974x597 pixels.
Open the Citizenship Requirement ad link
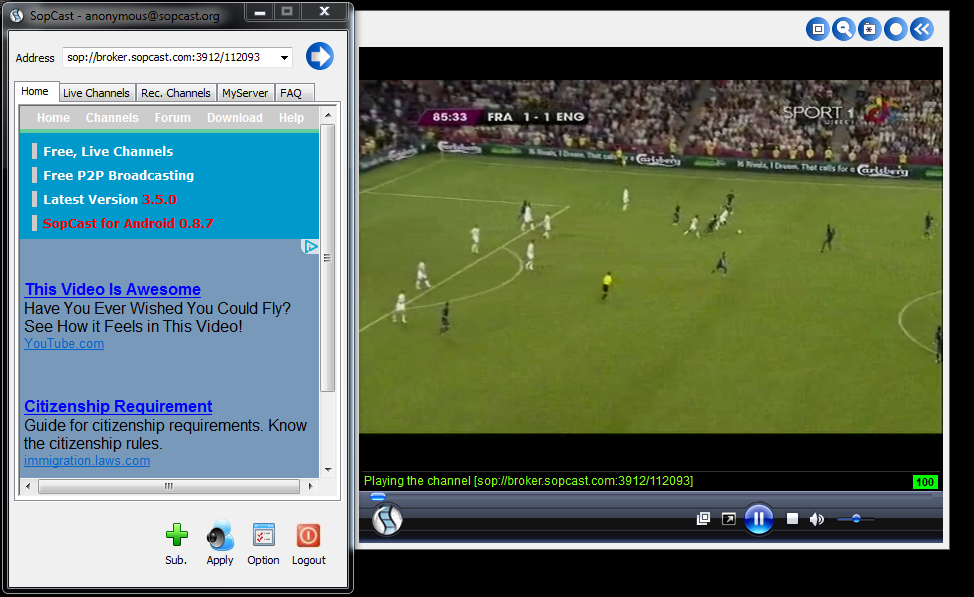point(118,406)
